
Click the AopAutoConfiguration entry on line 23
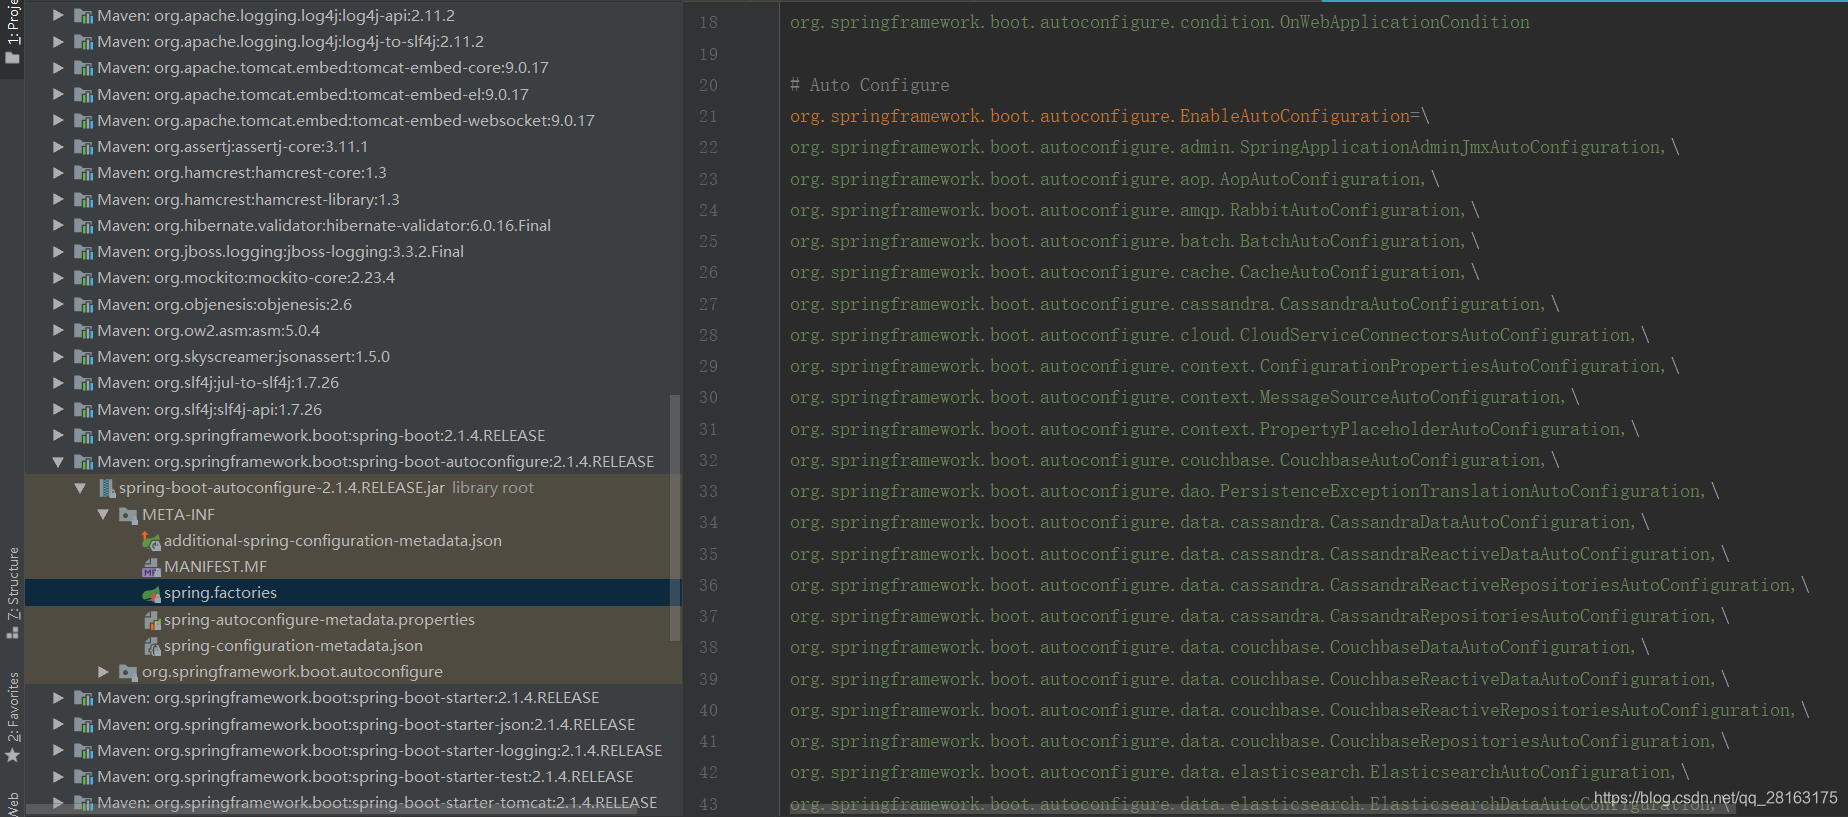pos(1320,179)
